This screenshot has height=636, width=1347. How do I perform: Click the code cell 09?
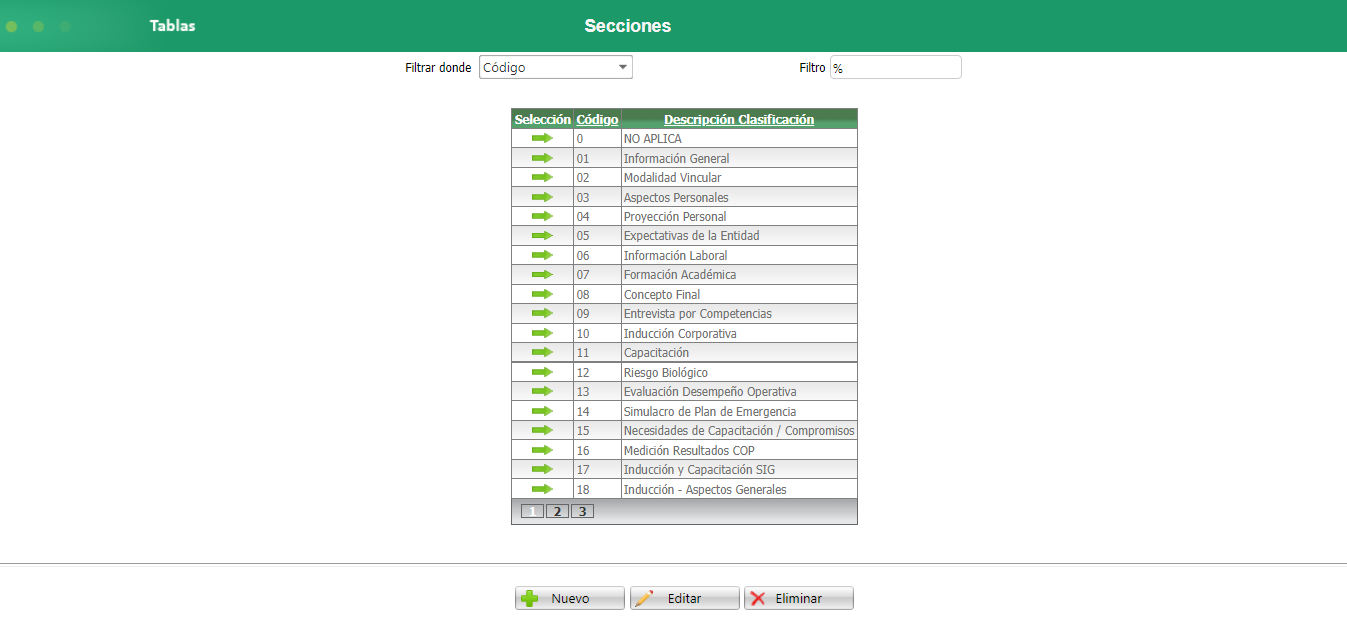tap(597, 313)
